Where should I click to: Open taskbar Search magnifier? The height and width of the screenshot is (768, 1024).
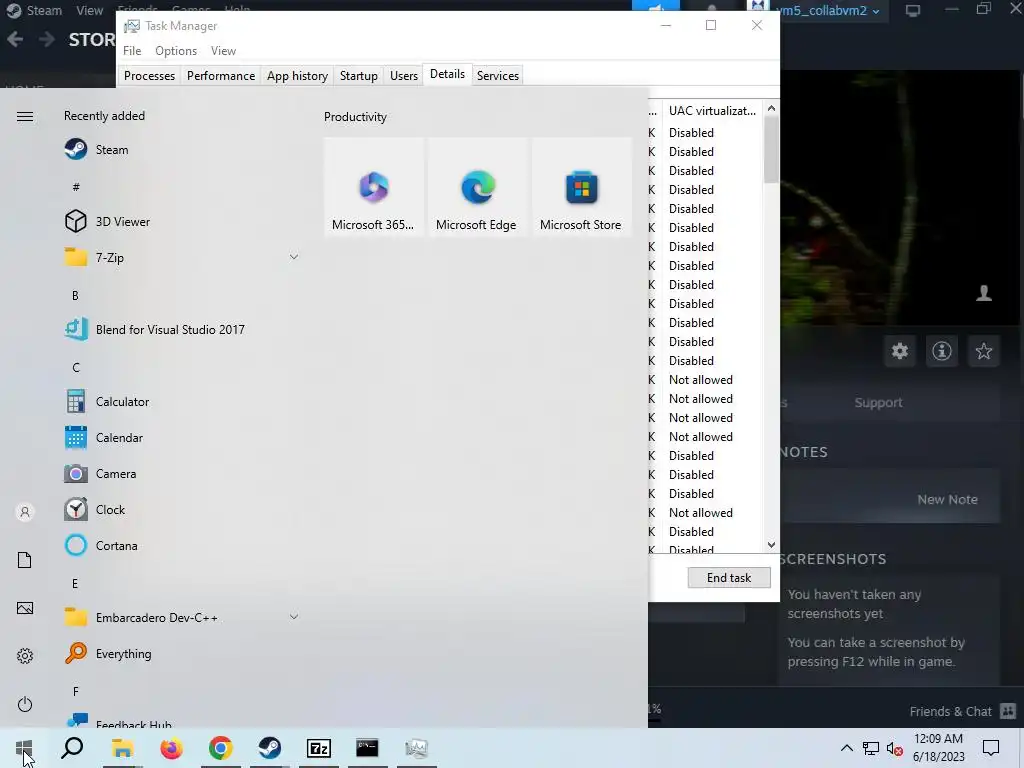[72, 748]
